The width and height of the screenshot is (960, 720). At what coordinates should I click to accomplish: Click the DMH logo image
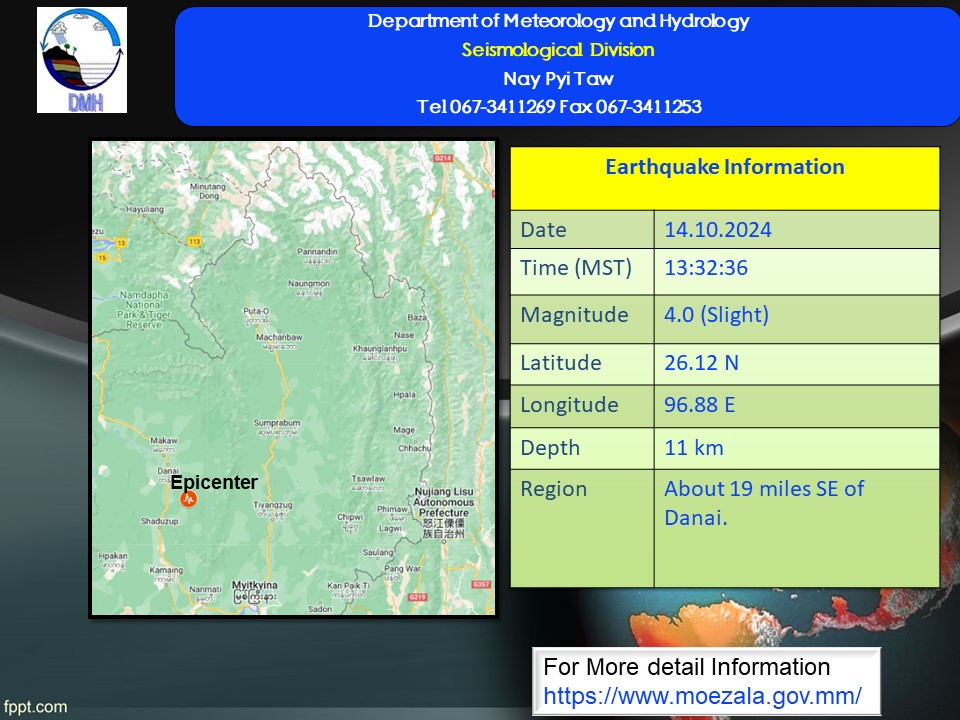82,60
